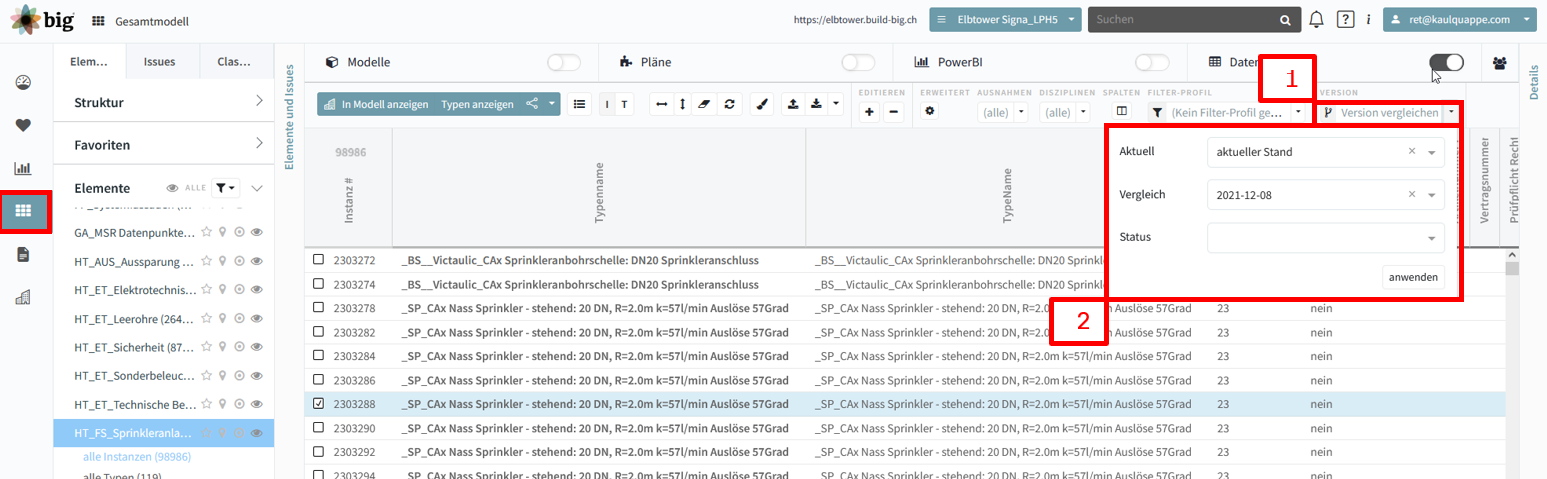Screen dimensions: 1547x479
Task: Click the paintbrush icon in toolbar
Action: [761, 104]
